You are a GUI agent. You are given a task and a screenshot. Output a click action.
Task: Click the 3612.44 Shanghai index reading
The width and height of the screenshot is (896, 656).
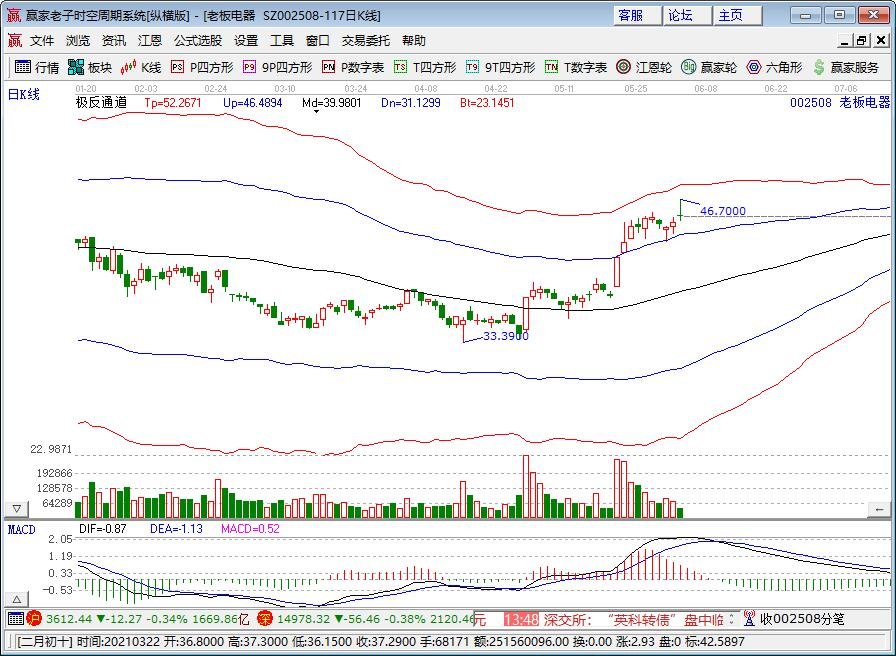tap(69, 619)
